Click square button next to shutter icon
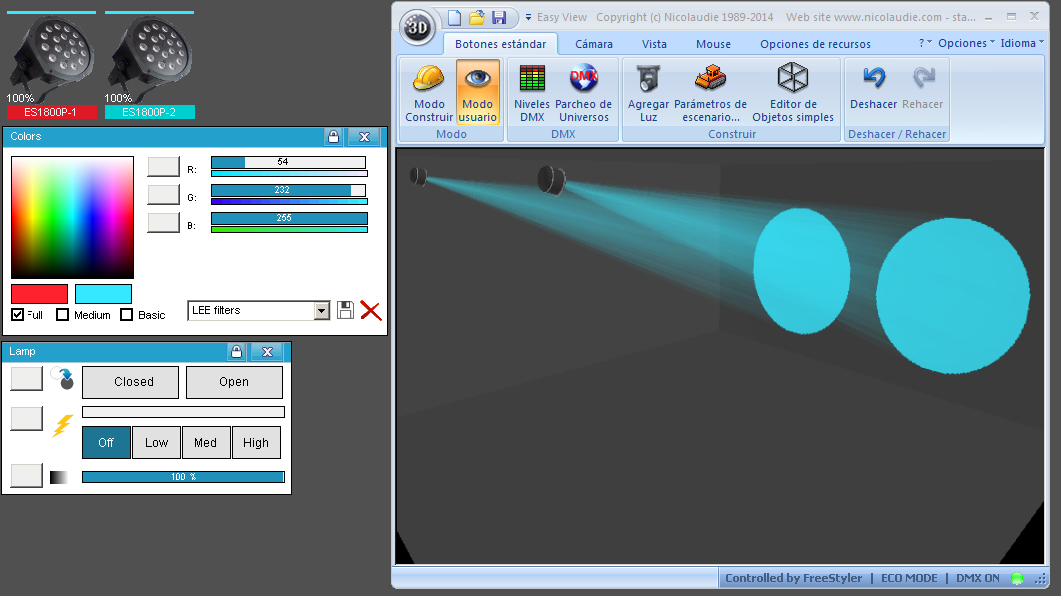 [x=26, y=378]
